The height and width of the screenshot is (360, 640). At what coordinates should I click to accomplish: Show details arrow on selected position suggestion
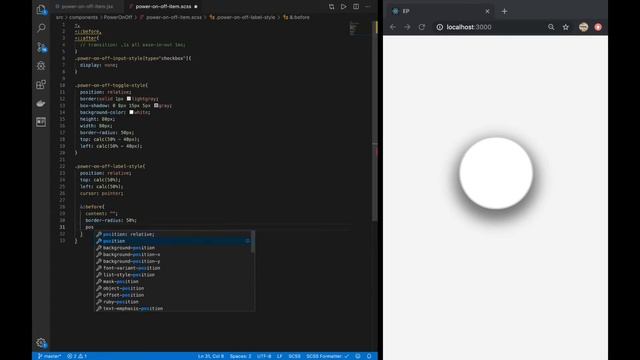[247, 241]
